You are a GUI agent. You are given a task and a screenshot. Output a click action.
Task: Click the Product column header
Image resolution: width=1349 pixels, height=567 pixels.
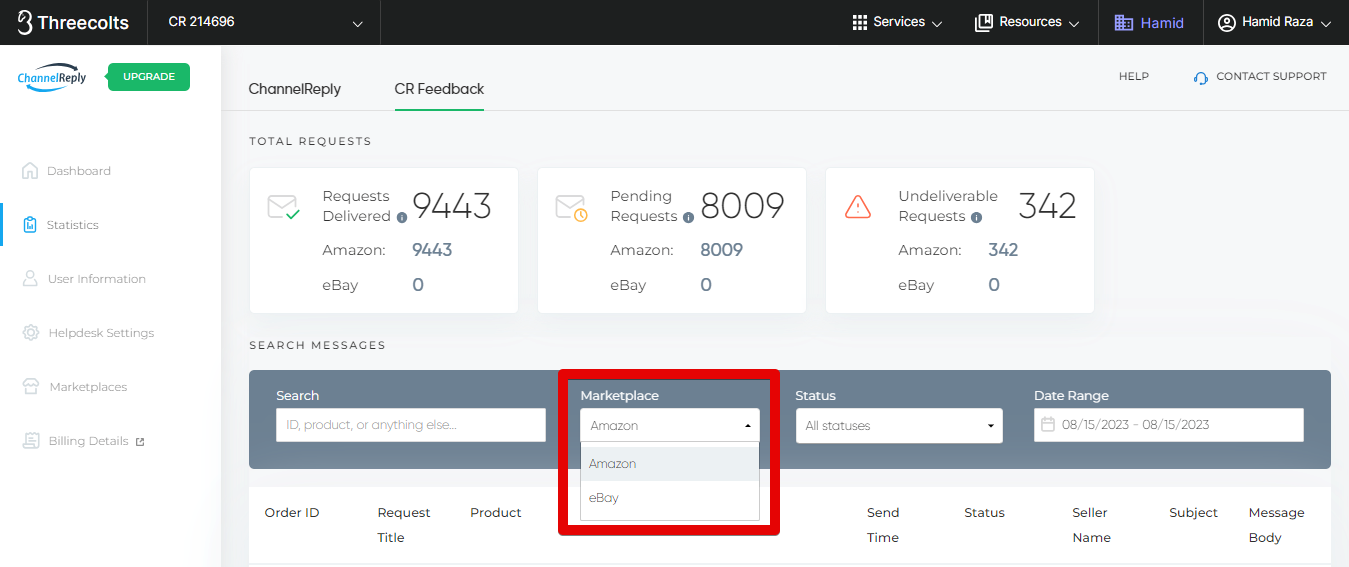[496, 513]
